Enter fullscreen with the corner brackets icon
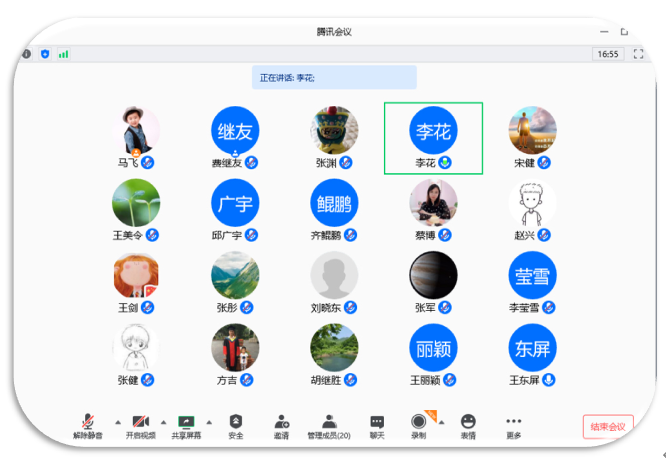The width and height of the screenshot is (666, 458). [x=638, y=54]
